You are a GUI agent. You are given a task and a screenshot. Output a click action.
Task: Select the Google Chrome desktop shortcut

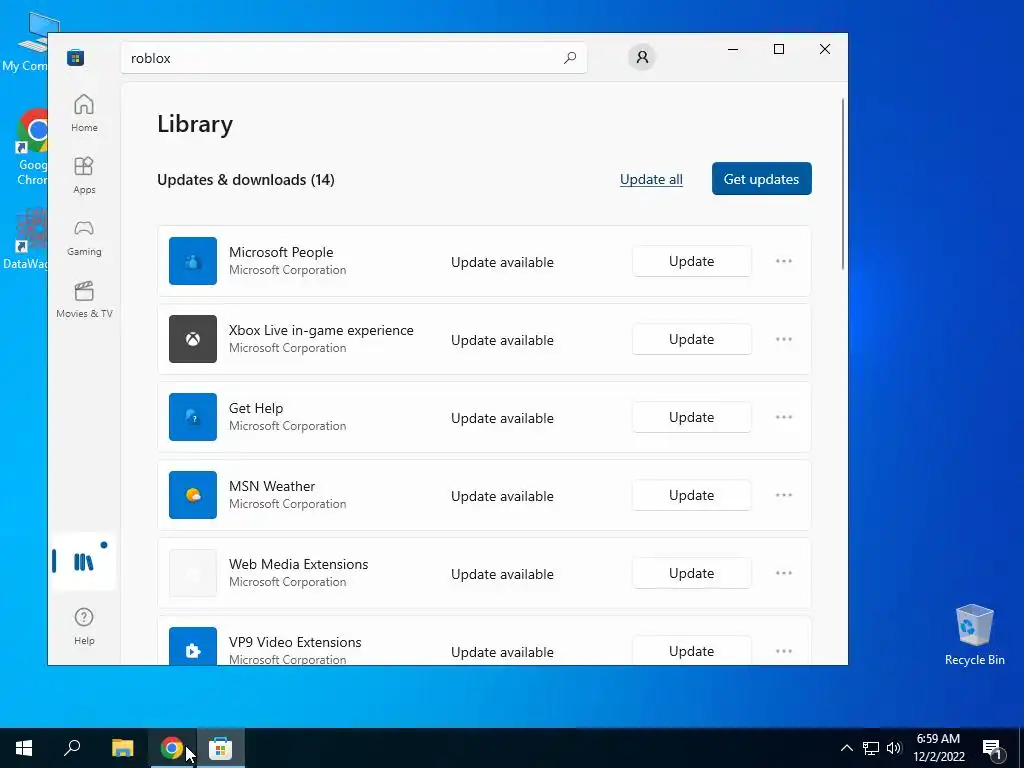[x=31, y=148]
